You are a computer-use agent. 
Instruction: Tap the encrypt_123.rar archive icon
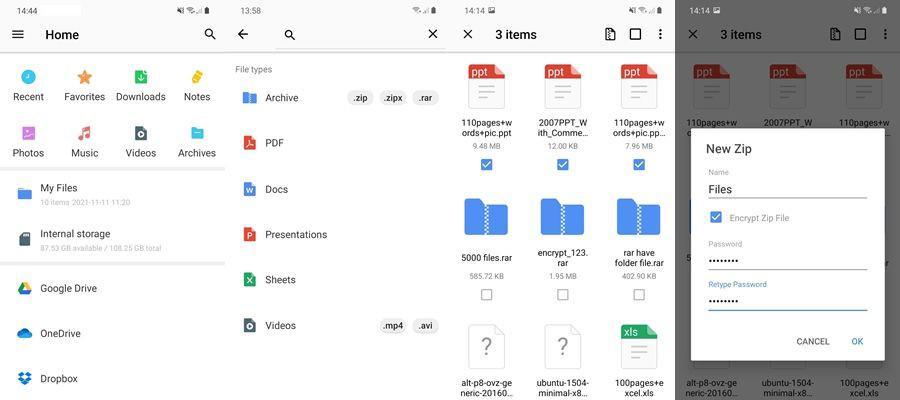tap(562, 217)
